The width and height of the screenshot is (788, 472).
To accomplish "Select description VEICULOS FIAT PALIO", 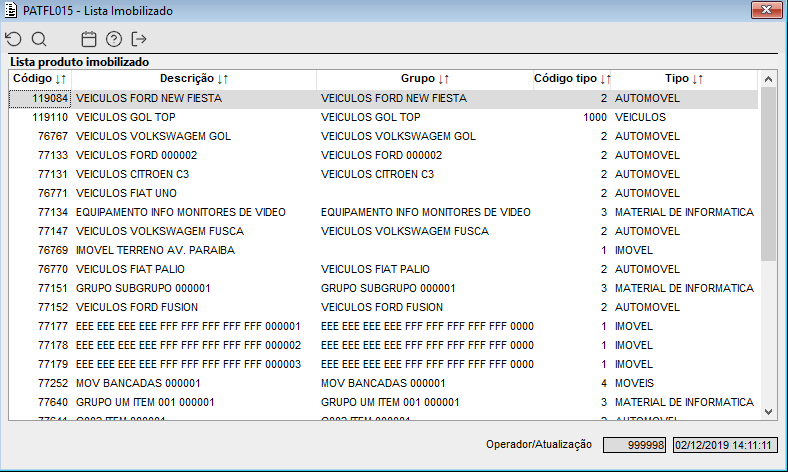I will [x=130, y=269].
